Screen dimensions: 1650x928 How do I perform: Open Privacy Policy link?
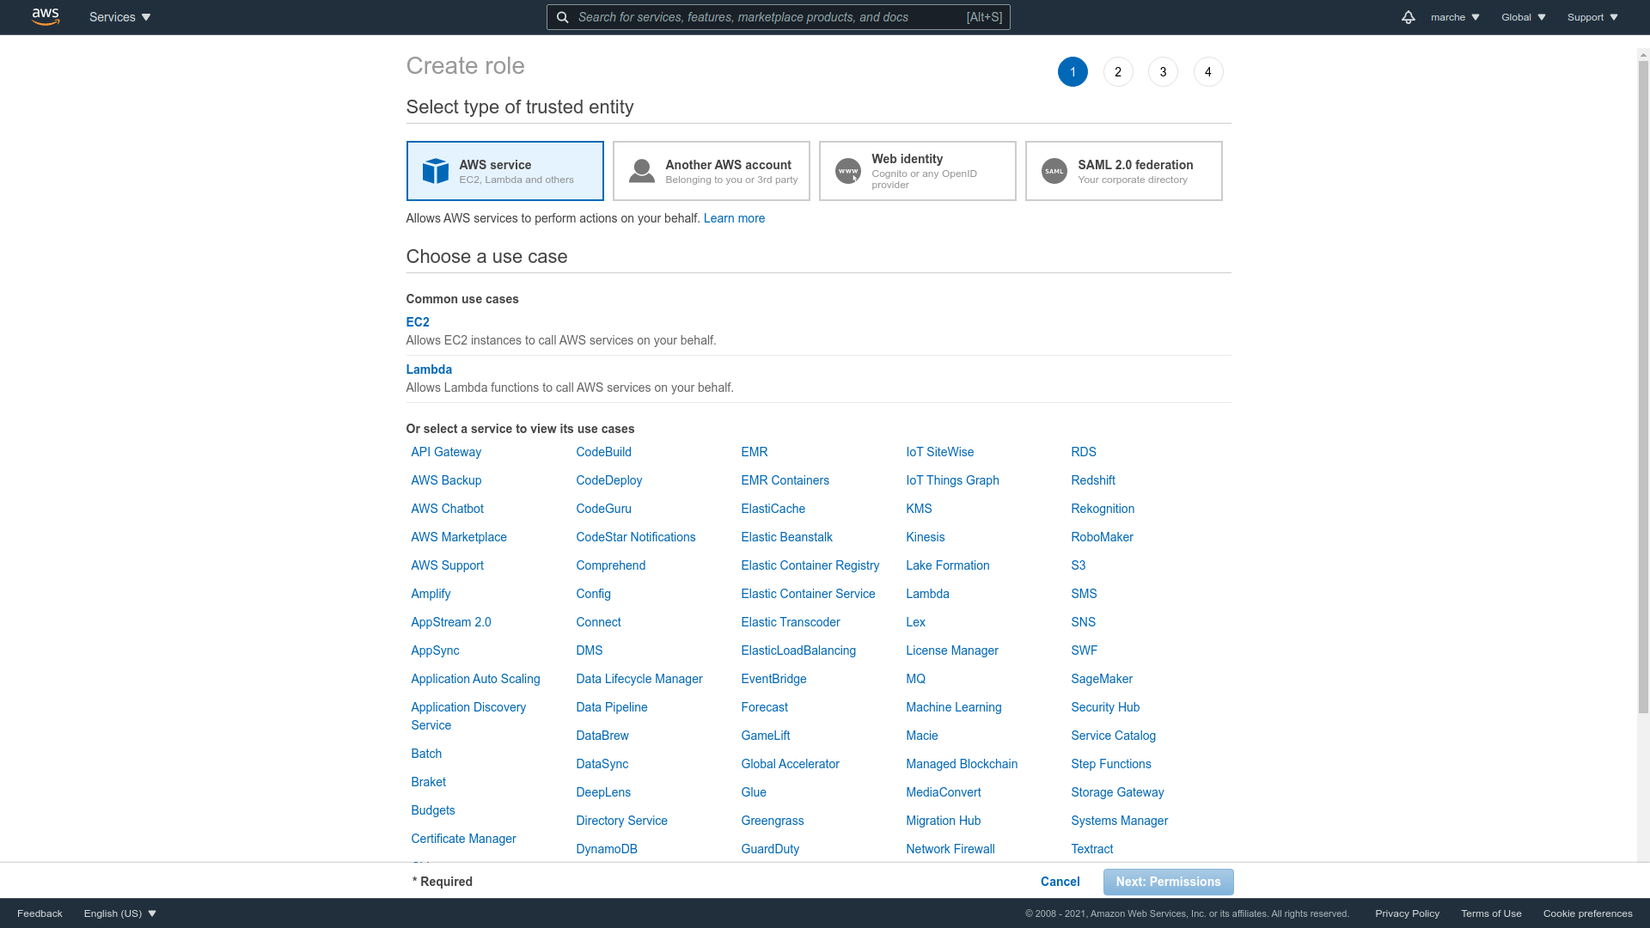click(x=1407, y=913)
